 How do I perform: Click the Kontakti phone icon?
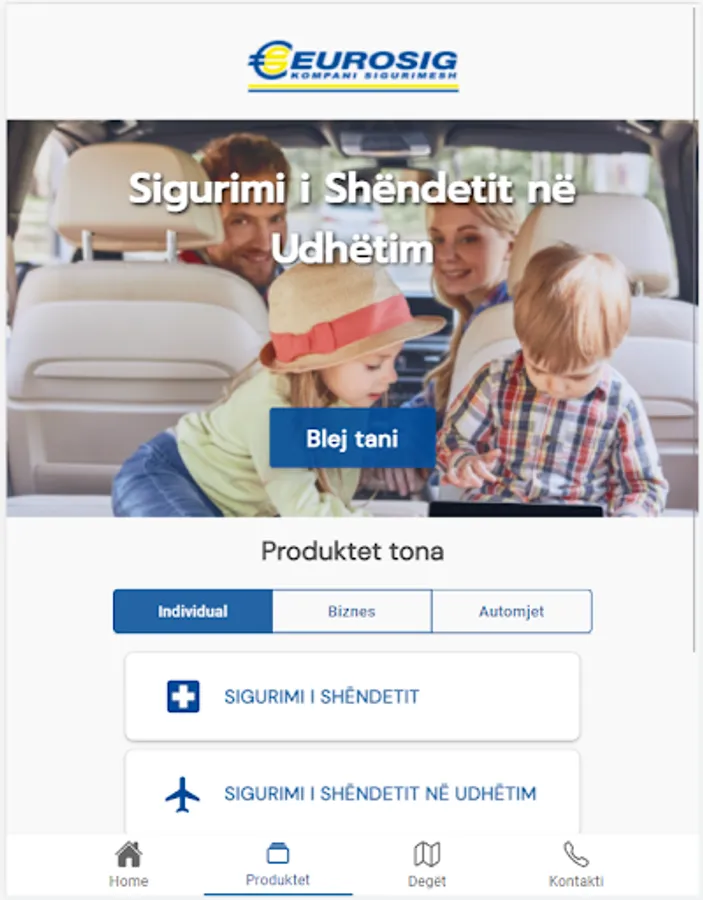[576, 854]
